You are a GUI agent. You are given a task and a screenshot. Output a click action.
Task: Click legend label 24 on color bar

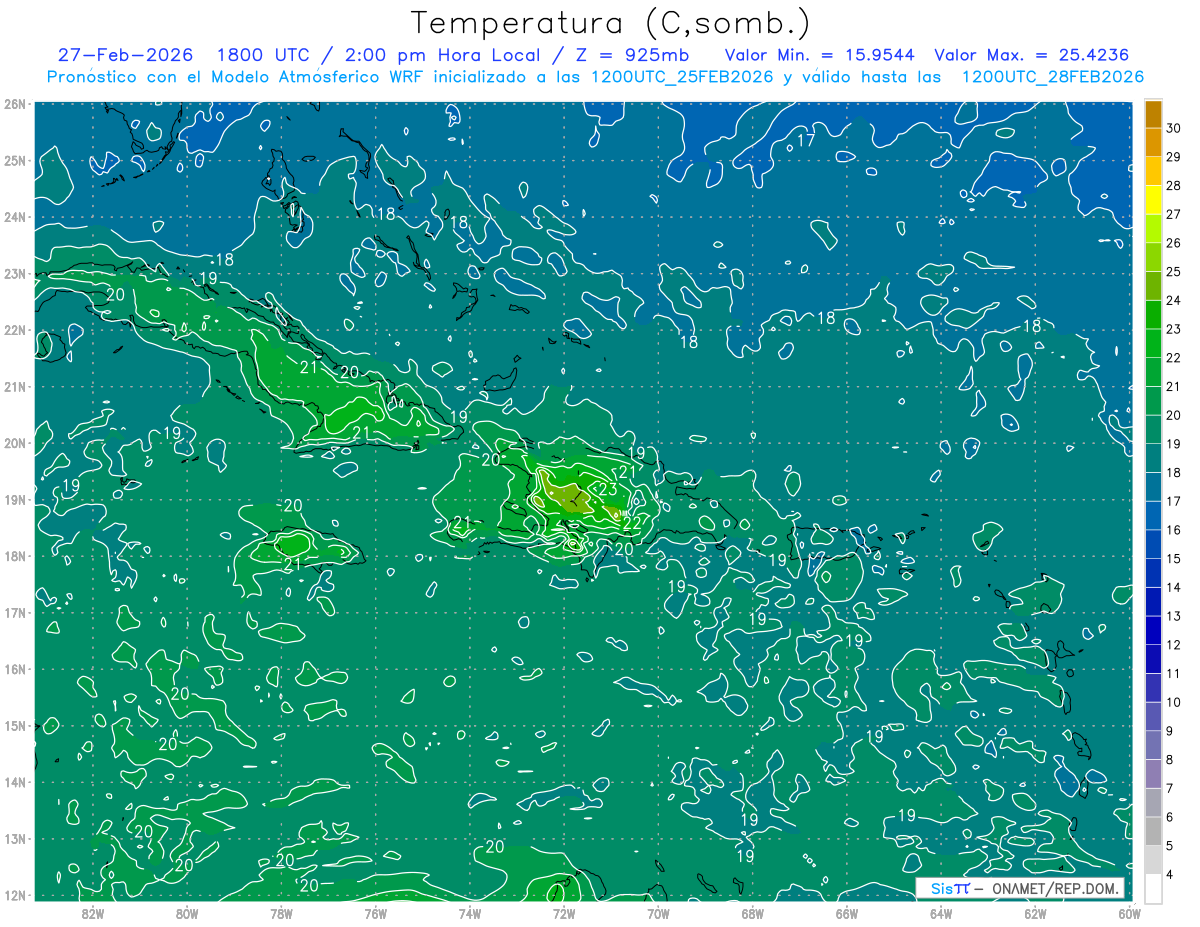click(1173, 300)
